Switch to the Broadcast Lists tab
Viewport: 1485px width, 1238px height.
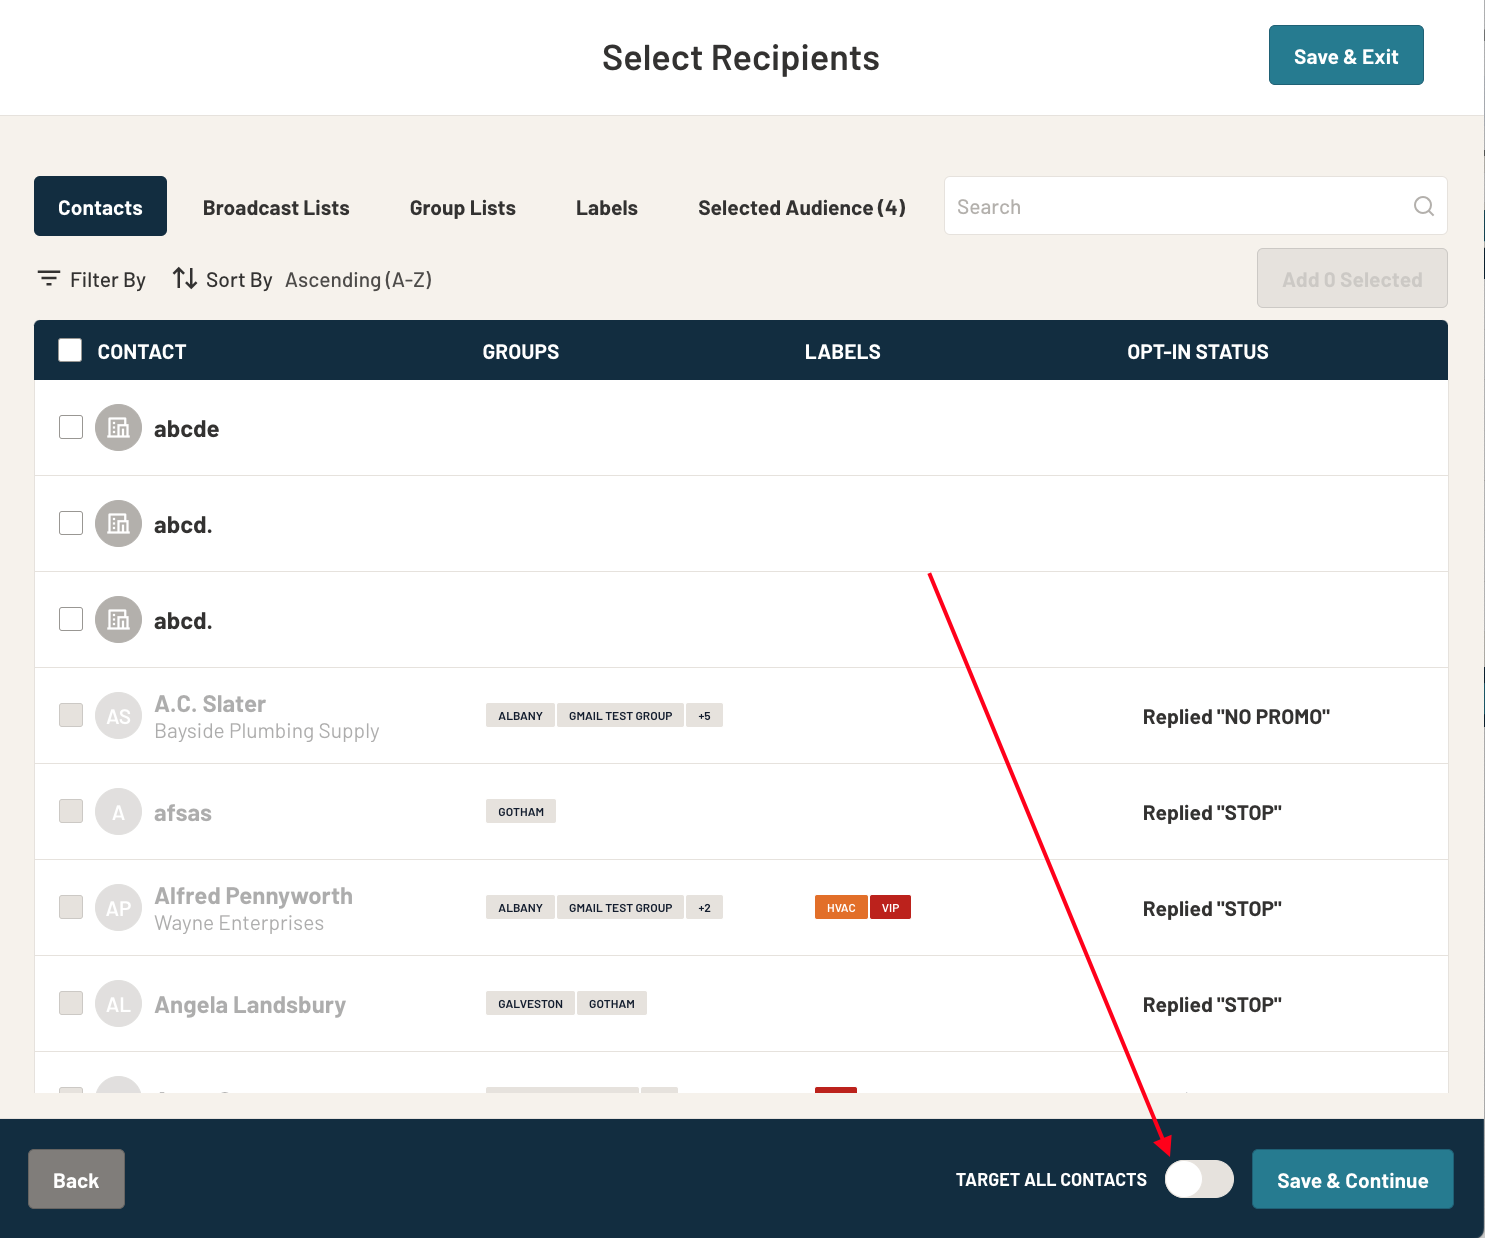pos(275,207)
